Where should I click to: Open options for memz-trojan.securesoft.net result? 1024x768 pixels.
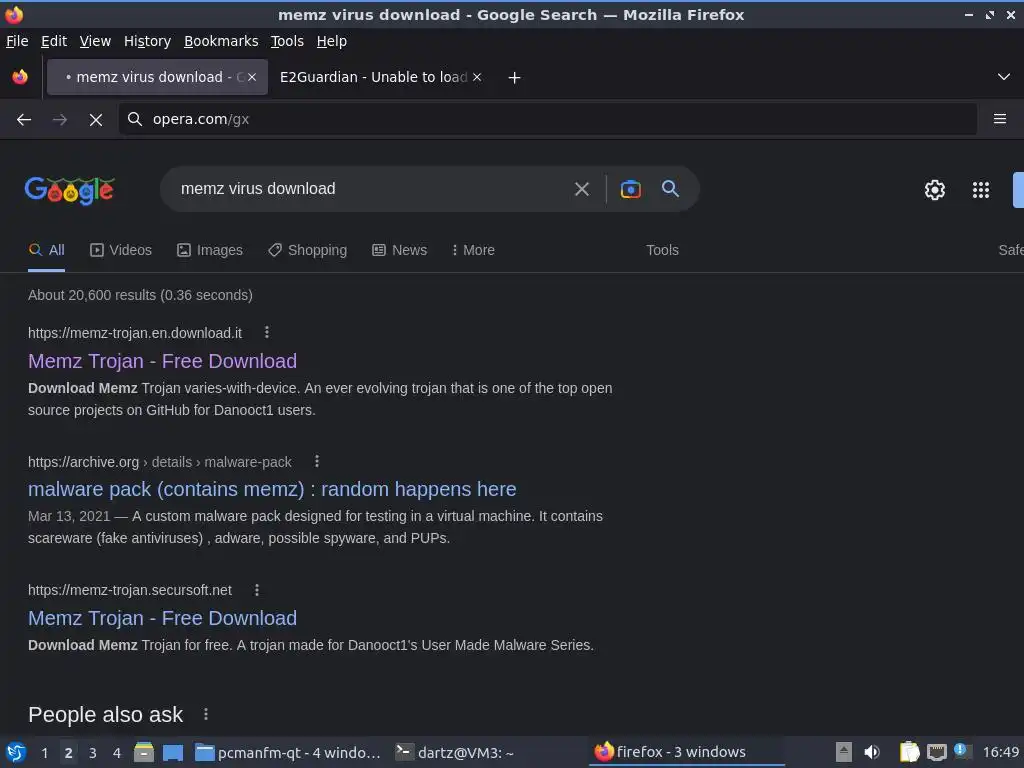(257, 590)
